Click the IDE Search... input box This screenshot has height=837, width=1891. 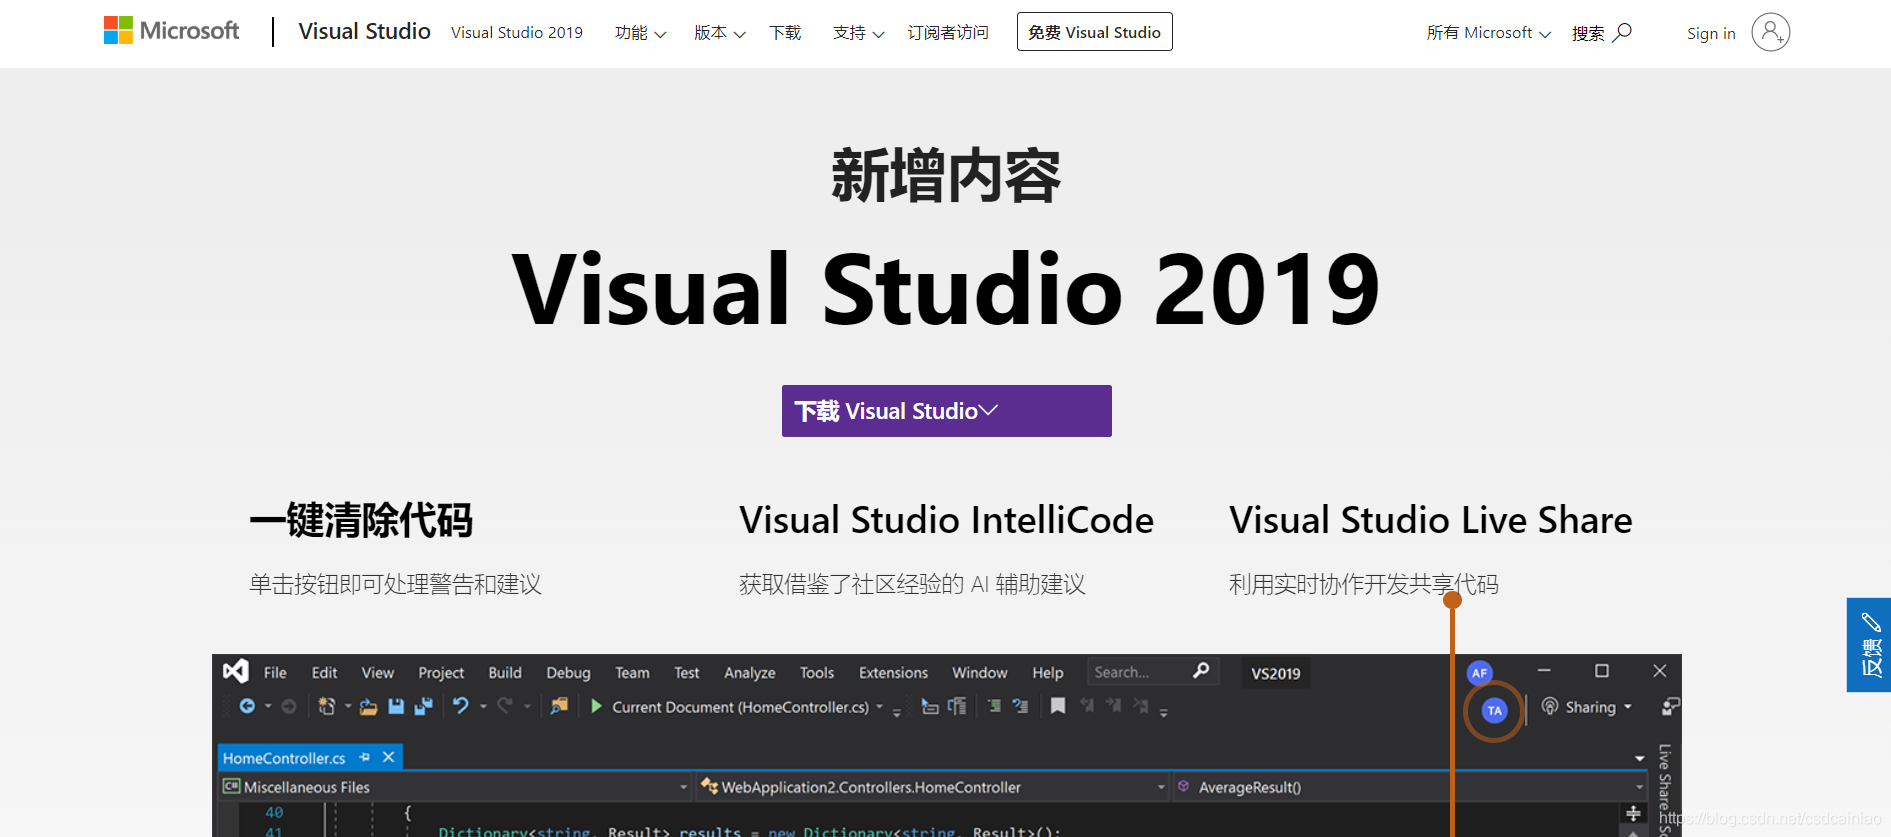pyautogui.click(x=1152, y=672)
